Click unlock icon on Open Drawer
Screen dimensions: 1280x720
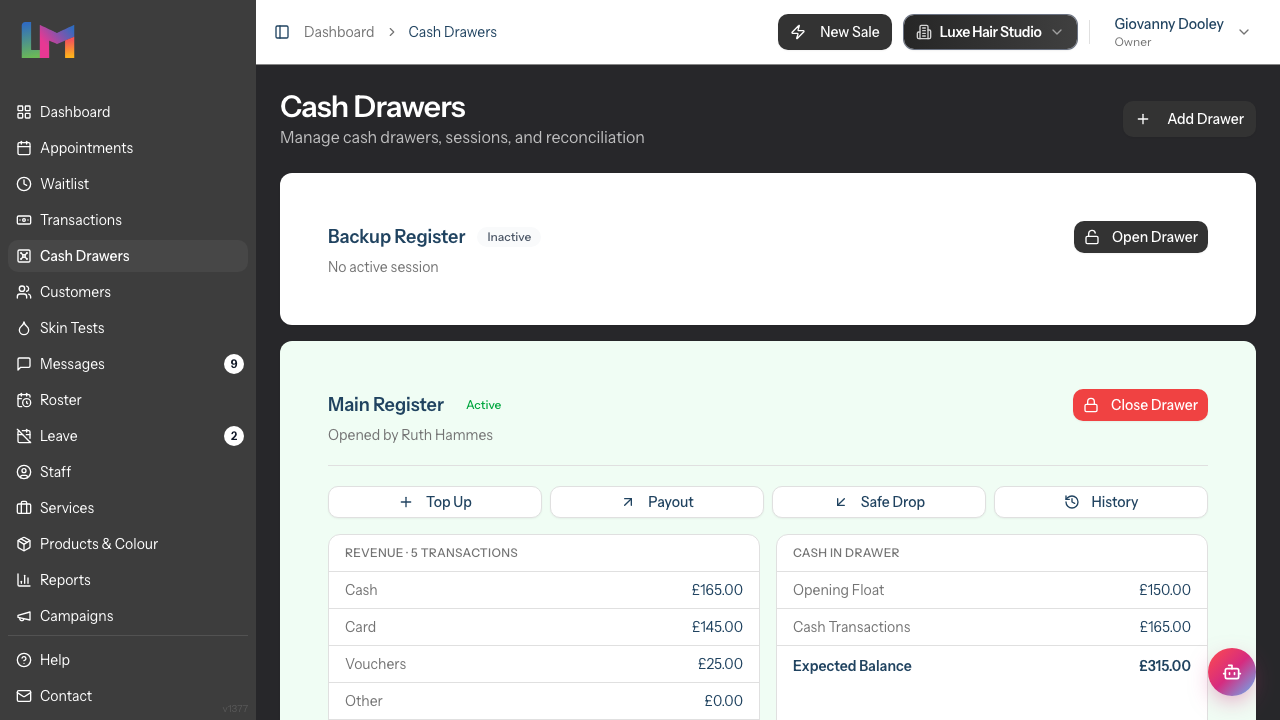pyautogui.click(x=1094, y=237)
